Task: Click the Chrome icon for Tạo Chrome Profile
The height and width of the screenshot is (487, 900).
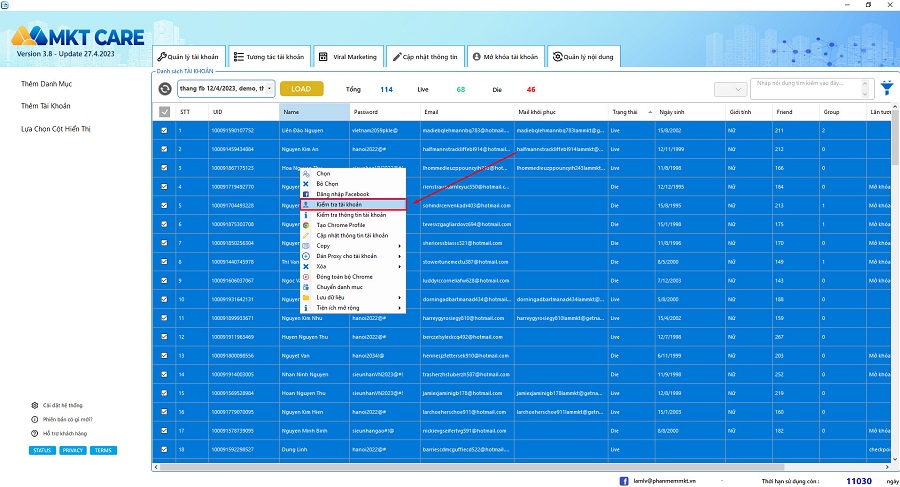Action: coord(307,225)
